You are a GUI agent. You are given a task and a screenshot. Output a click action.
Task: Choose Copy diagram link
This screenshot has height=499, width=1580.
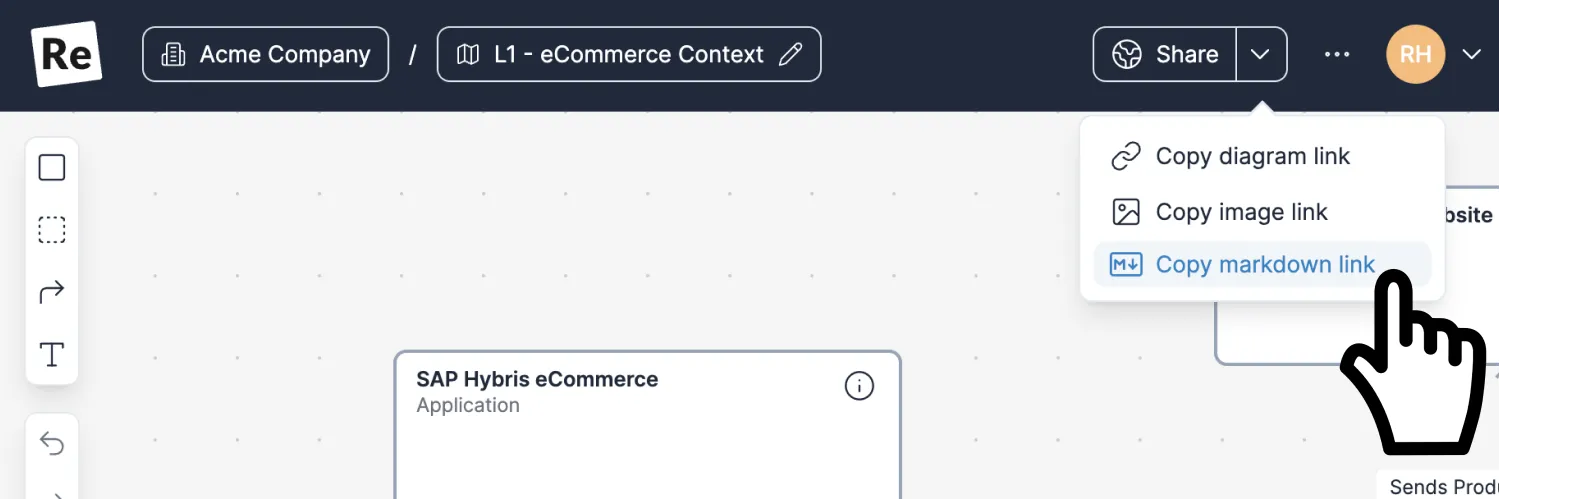pos(1252,156)
